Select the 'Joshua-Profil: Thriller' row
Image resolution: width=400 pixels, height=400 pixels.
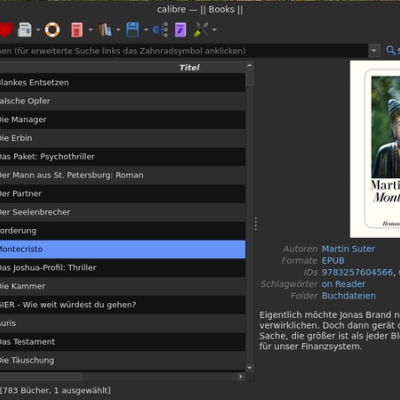(123, 268)
